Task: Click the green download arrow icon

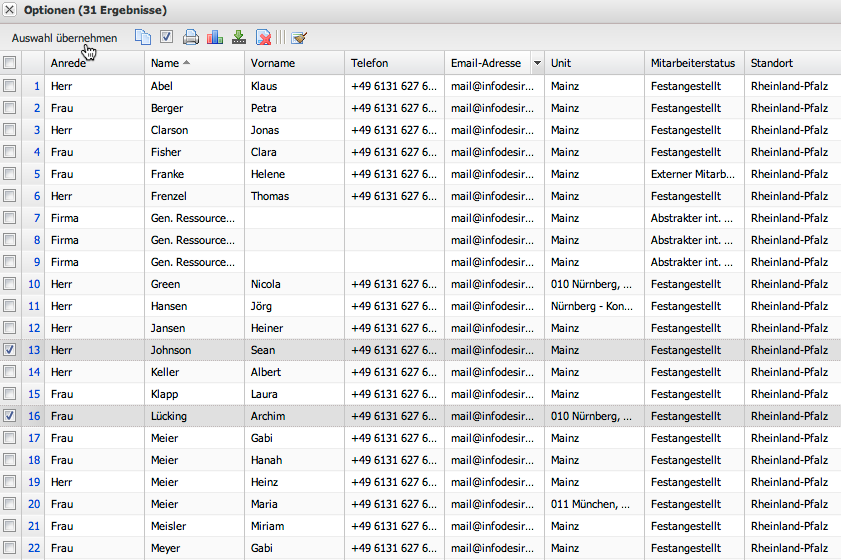Action: pyautogui.click(x=238, y=38)
